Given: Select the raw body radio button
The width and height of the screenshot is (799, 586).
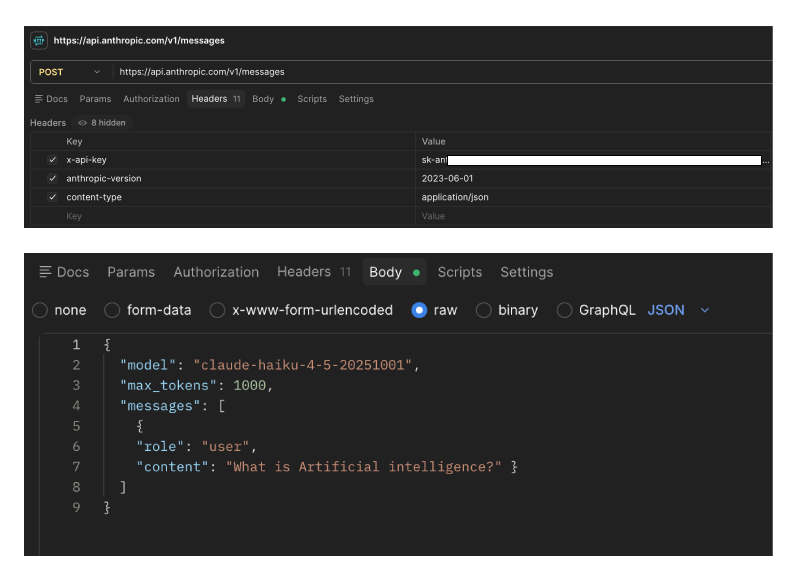Looking at the screenshot, I should [x=419, y=310].
